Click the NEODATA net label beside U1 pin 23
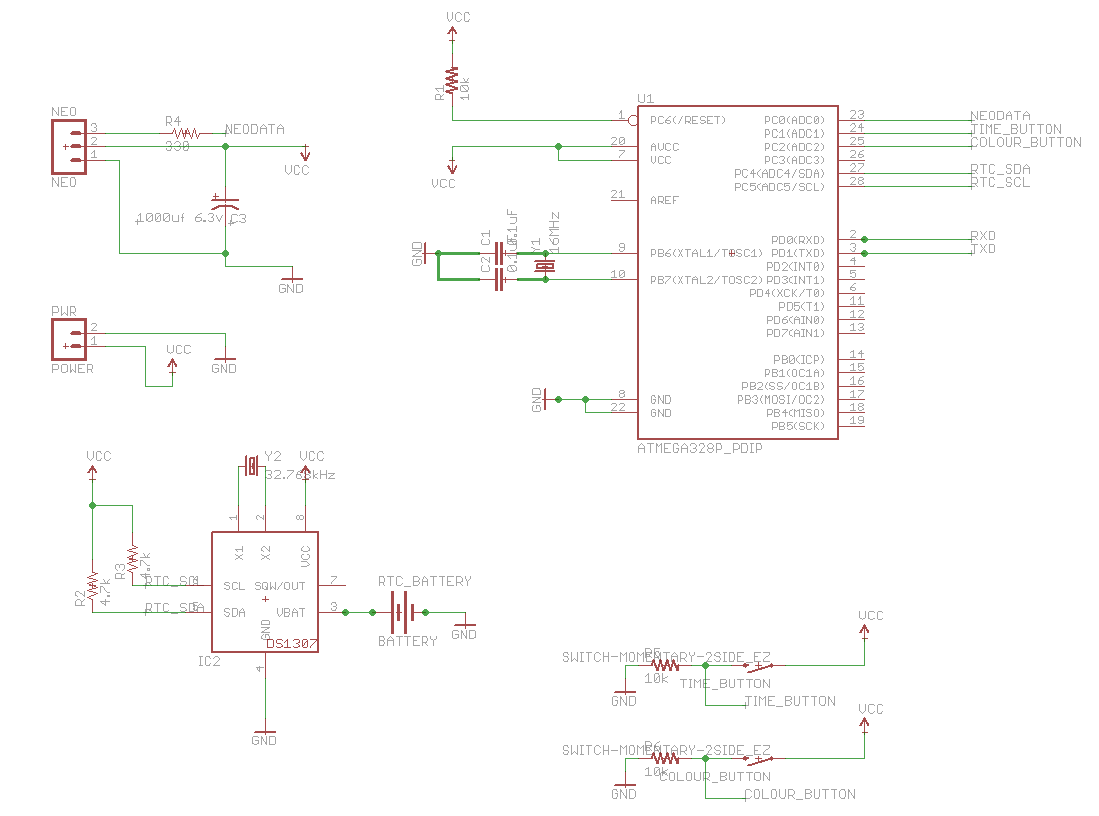1099x816 pixels. click(x=1000, y=116)
